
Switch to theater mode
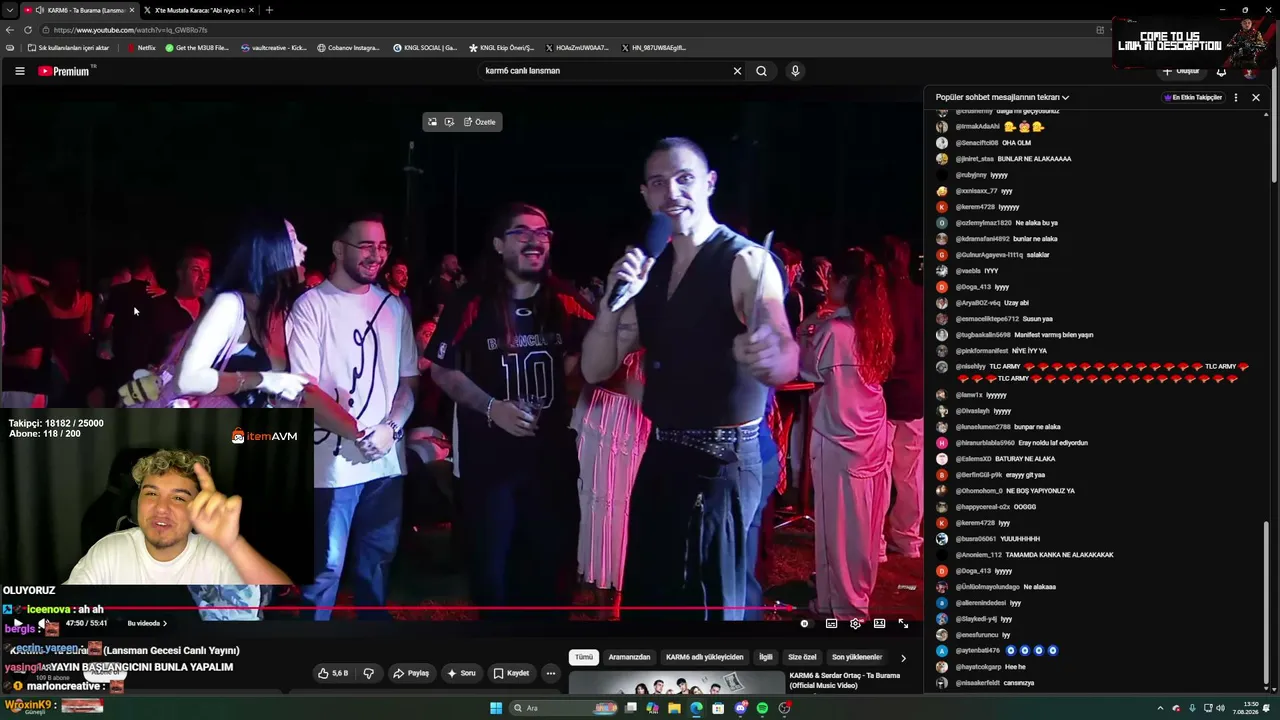click(x=879, y=623)
